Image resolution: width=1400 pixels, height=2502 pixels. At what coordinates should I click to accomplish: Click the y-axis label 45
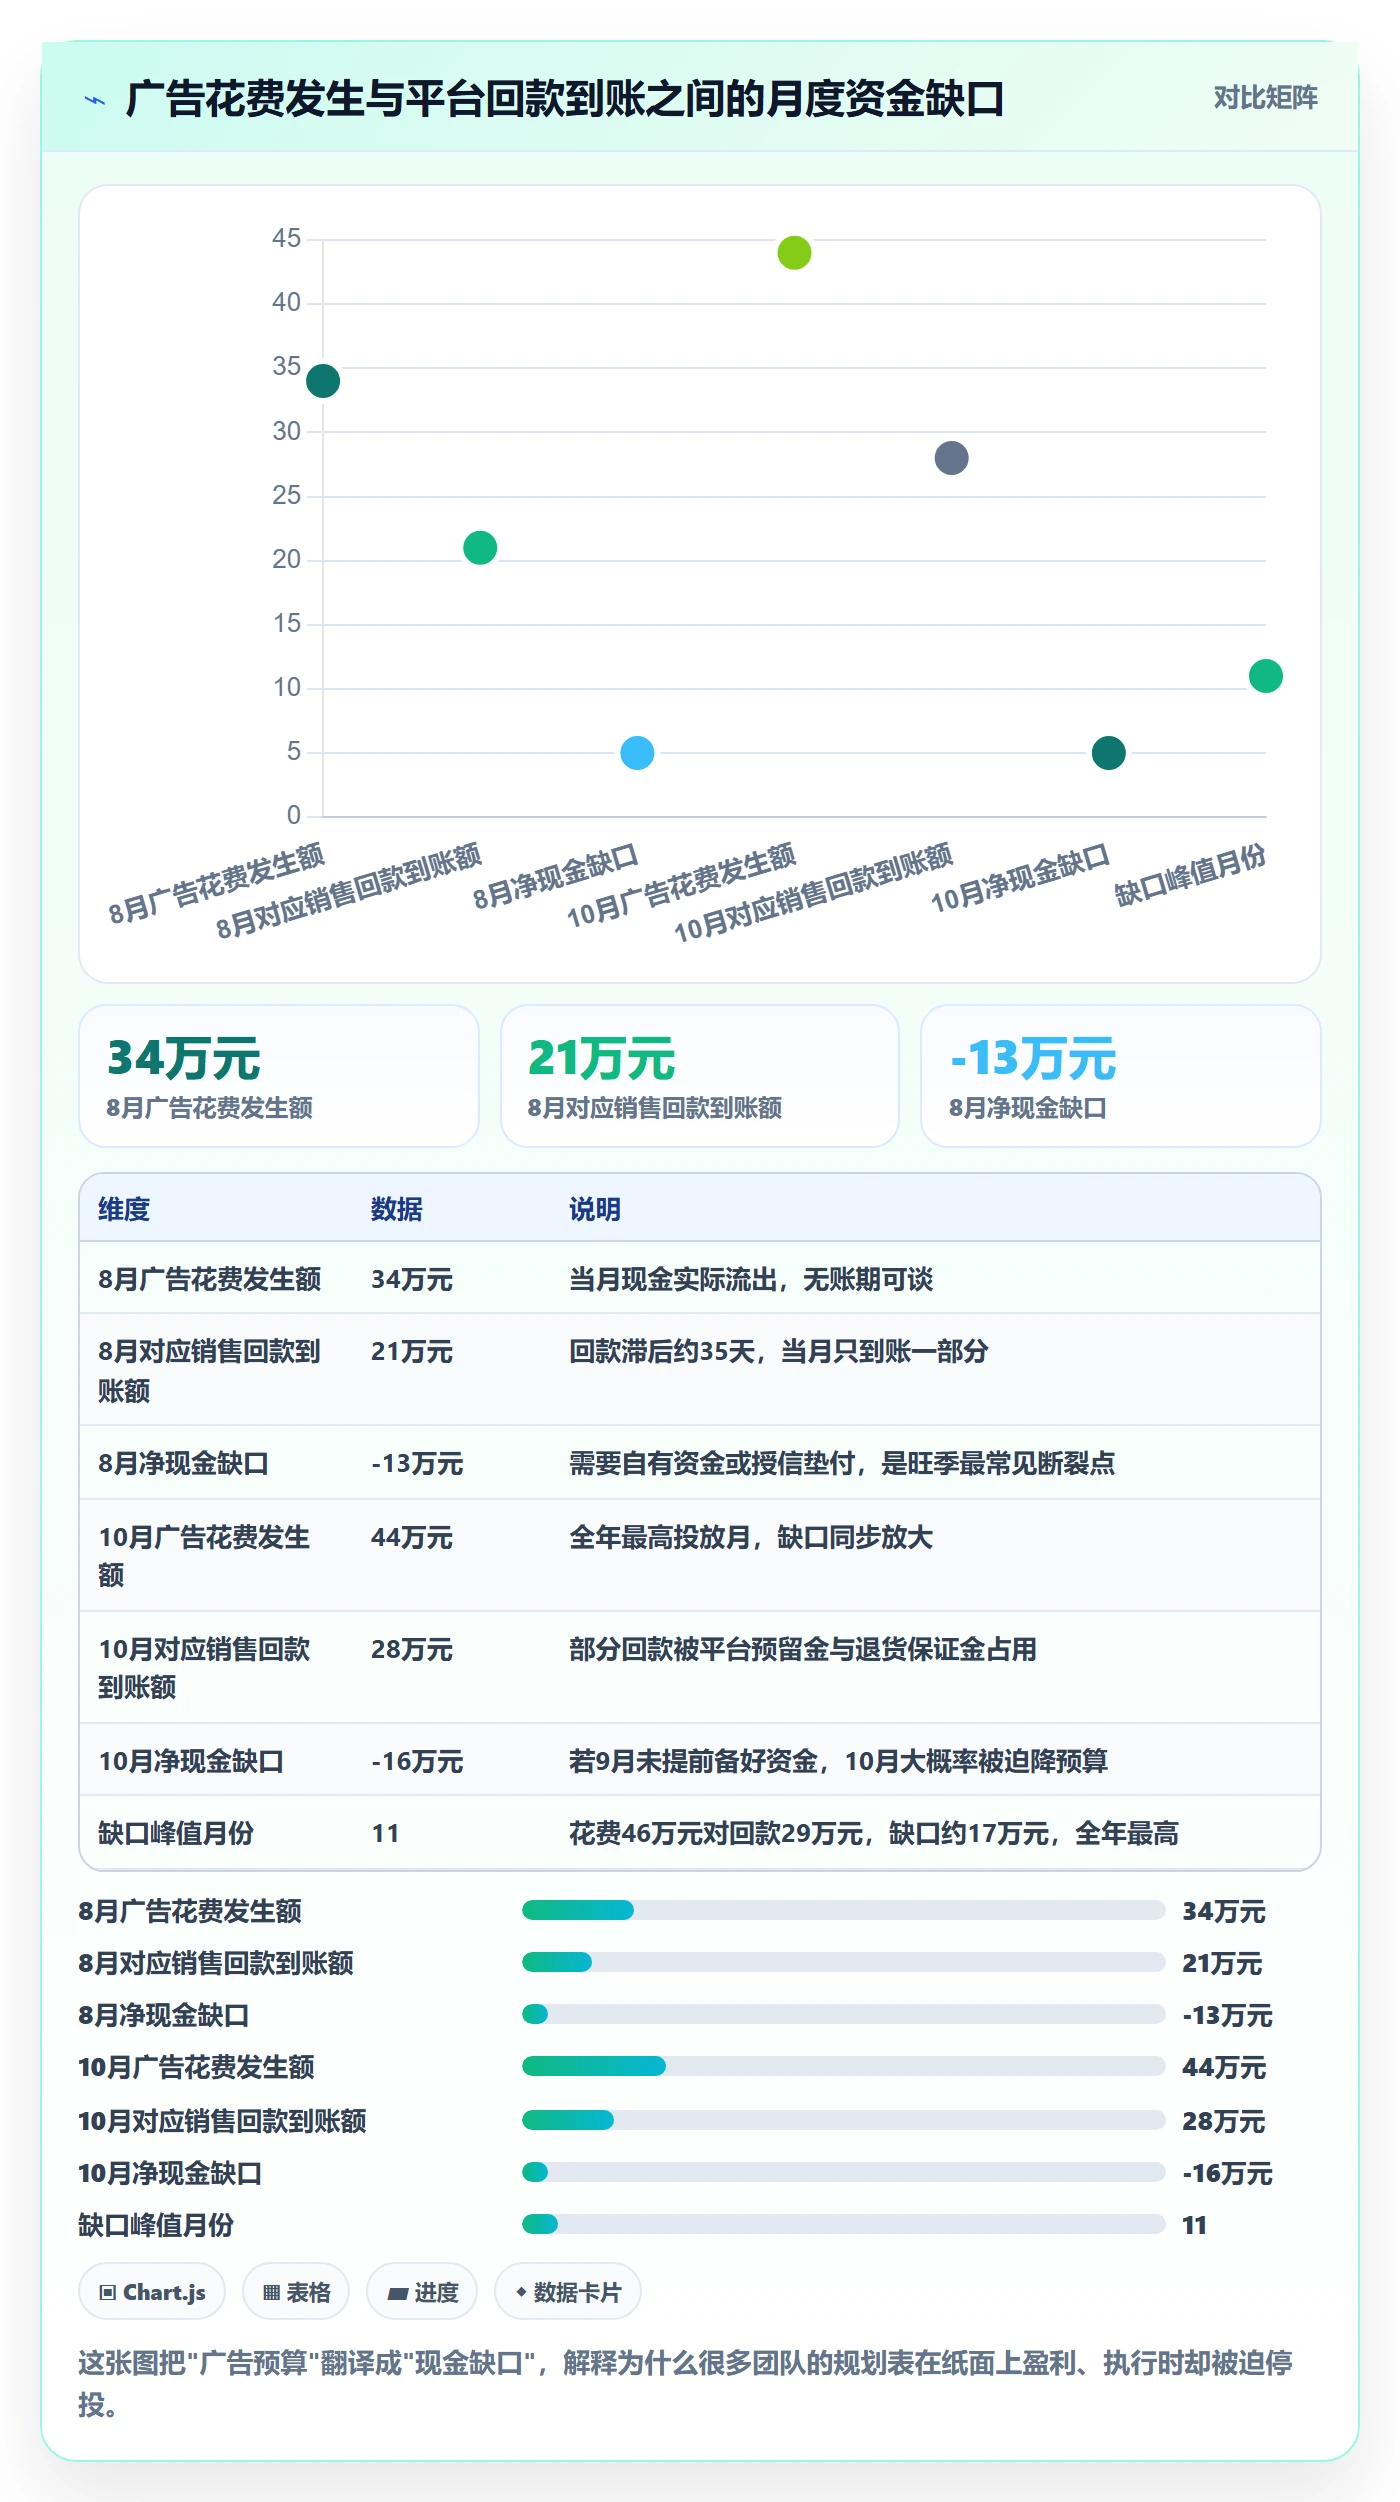click(286, 238)
